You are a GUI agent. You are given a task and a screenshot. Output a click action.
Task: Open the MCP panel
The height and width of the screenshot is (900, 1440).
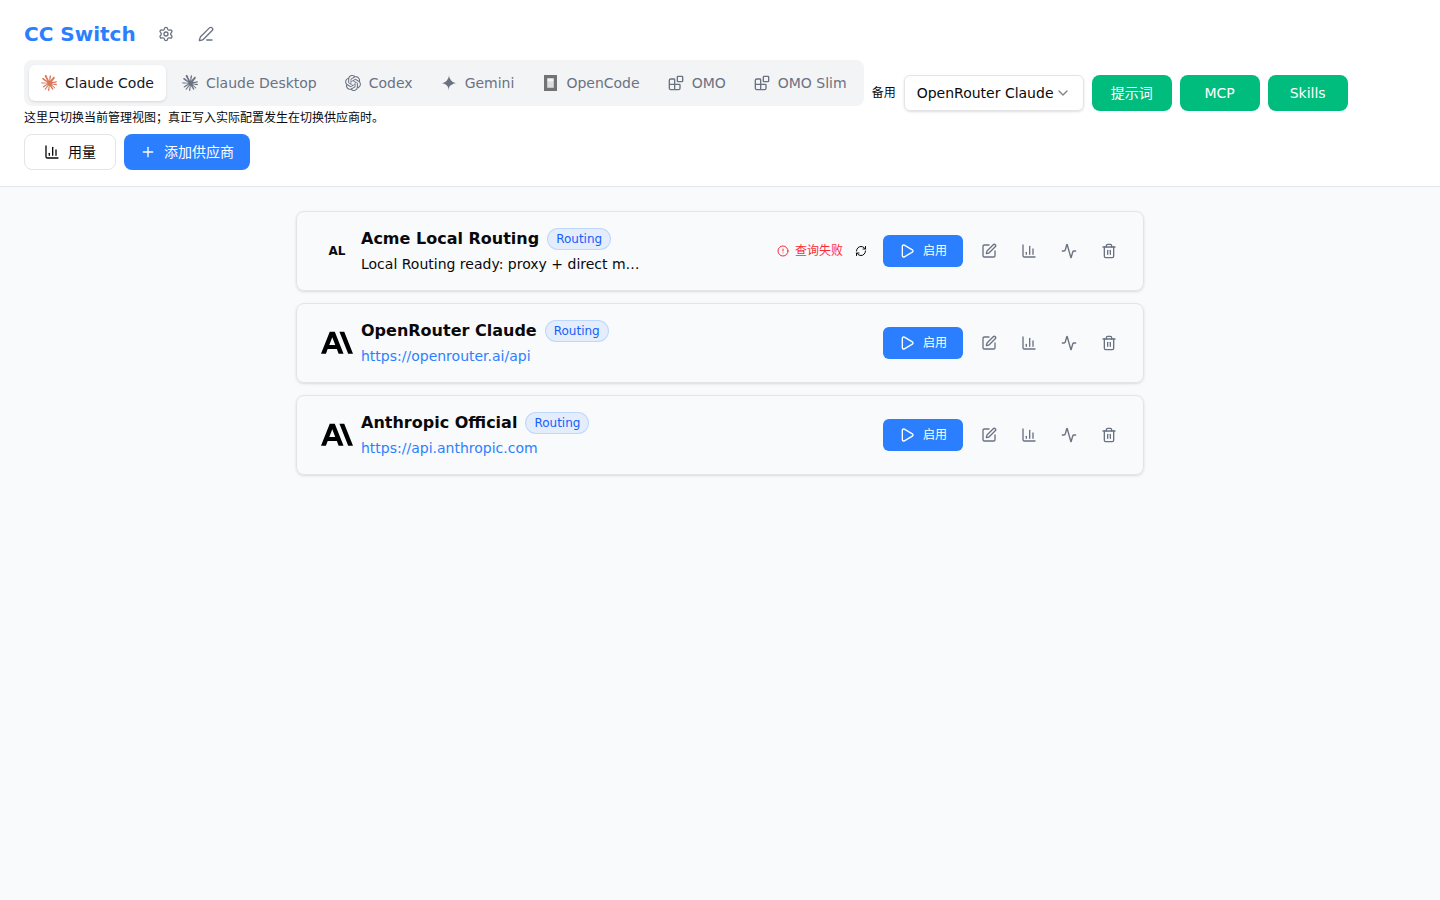tap(1220, 93)
